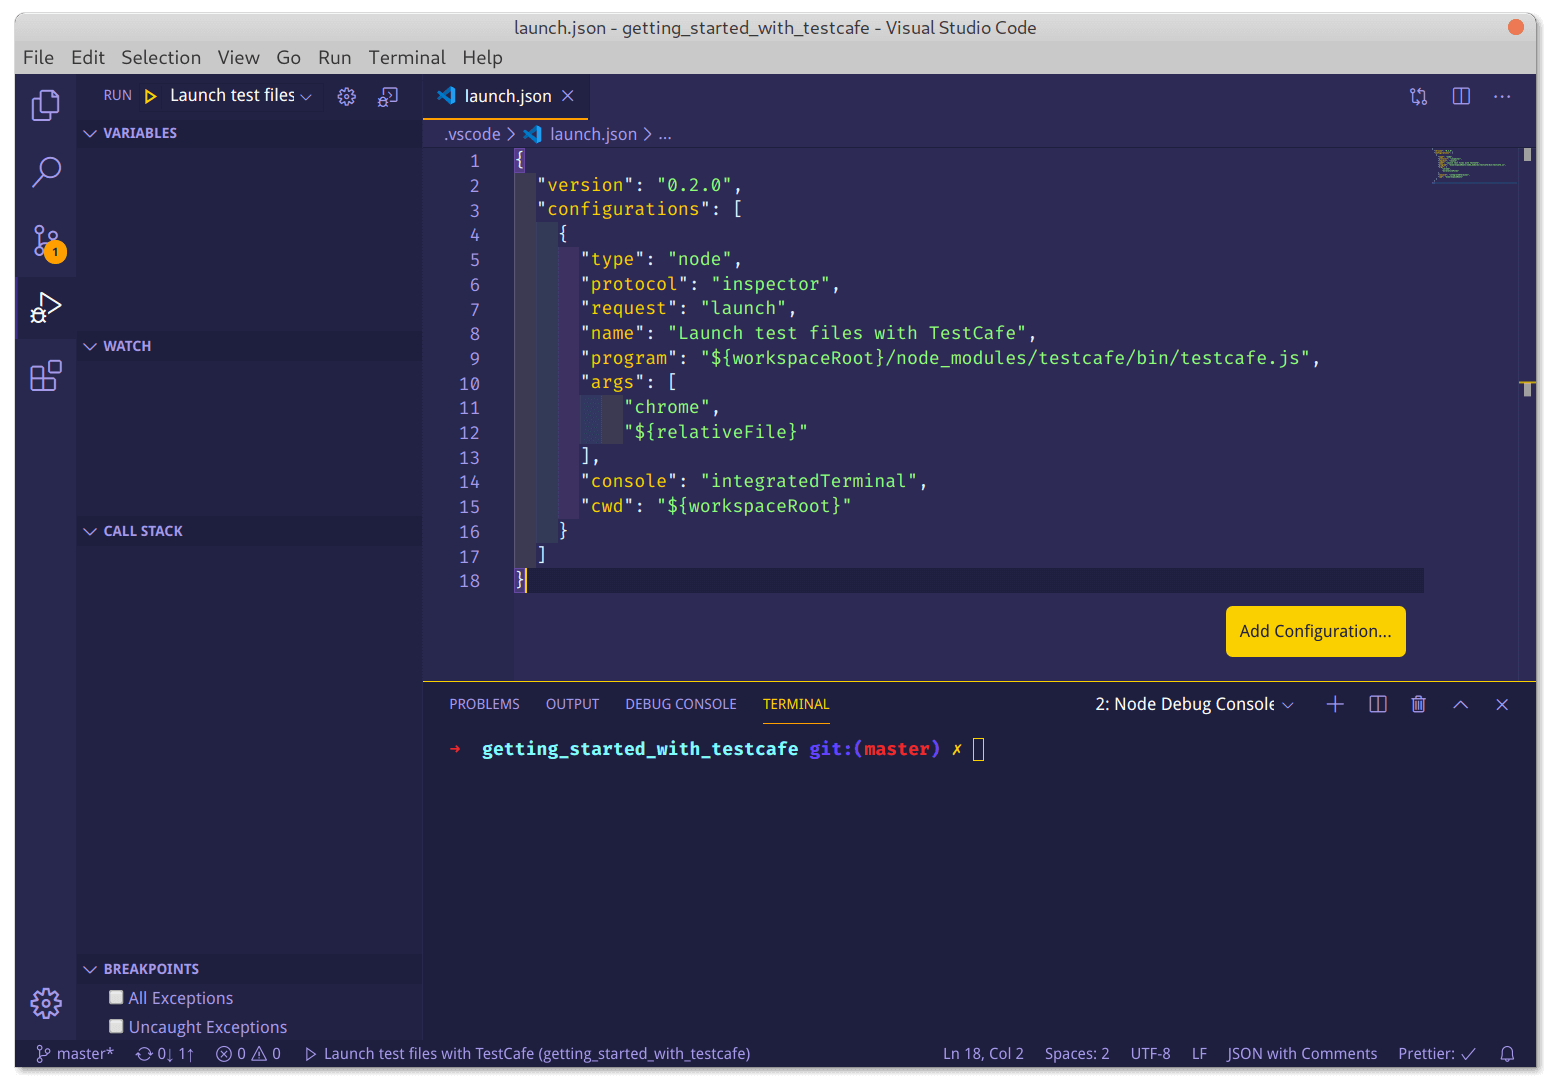This screenshot has height=1086, width=1555.
Task: Enable All Exceptions breakpoint
Action: tap(116, 997)
